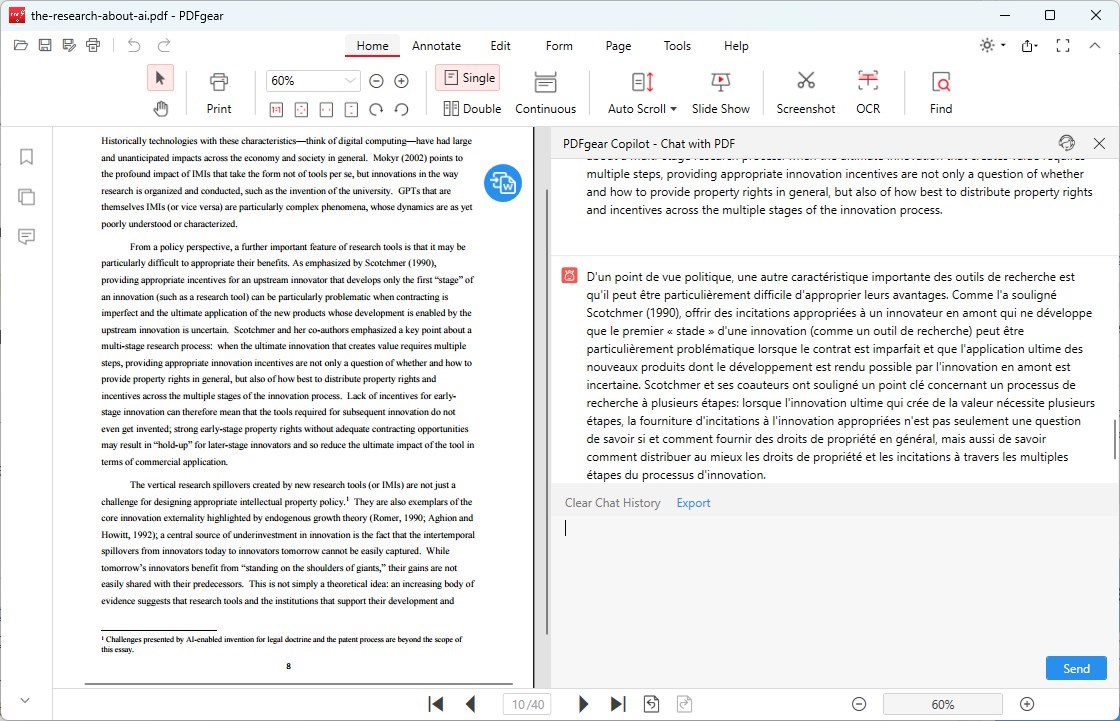Click Clear Chat History
This screenshot has height=721, width=1120.
click(x=612, y=503)
